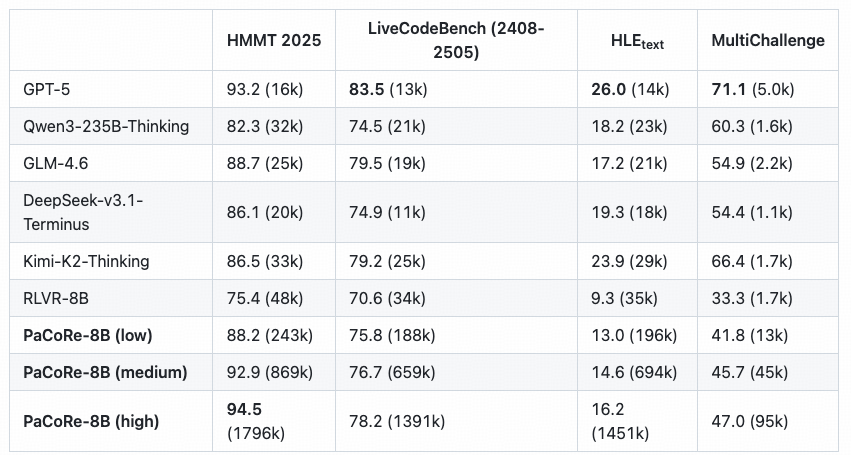Select the 16.2 (1451k) HLE cell
Image resolution: width=851 pixels, height=455 pixels.
pyautogui.click(x=620, y=422)
